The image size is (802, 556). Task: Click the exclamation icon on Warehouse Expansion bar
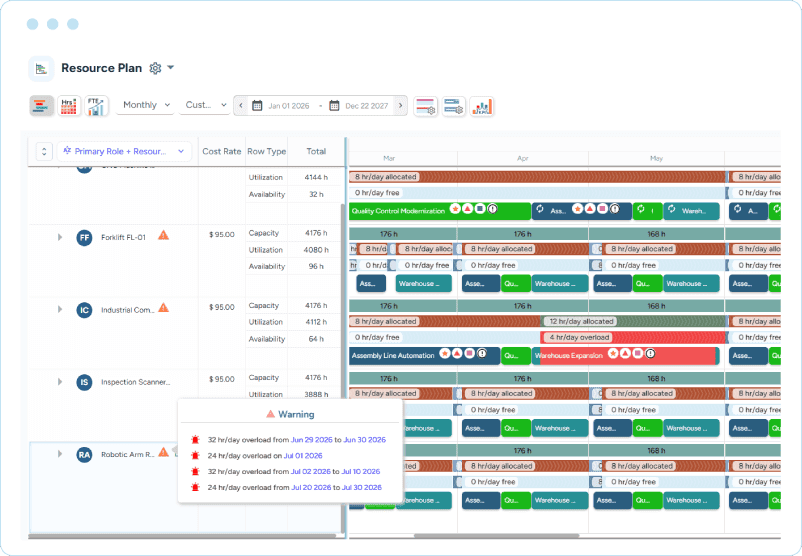(x=650, y=353)
